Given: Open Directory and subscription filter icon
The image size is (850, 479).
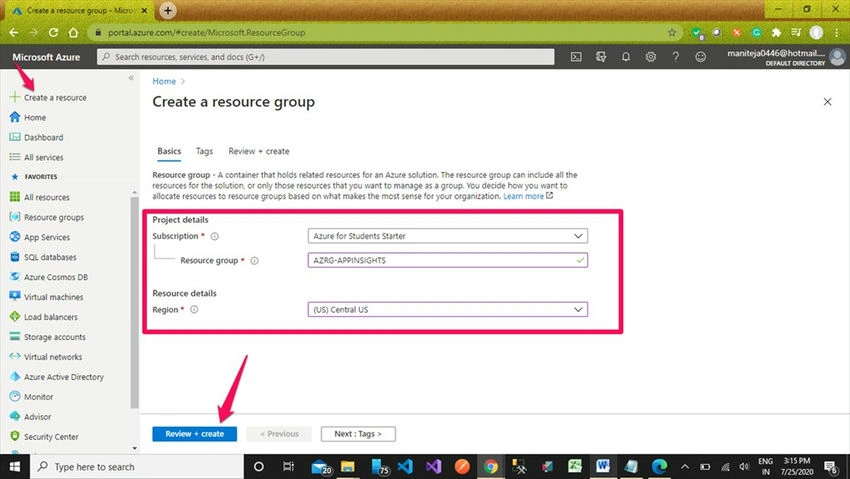Looking at the screenshot, I should [601, 57].
